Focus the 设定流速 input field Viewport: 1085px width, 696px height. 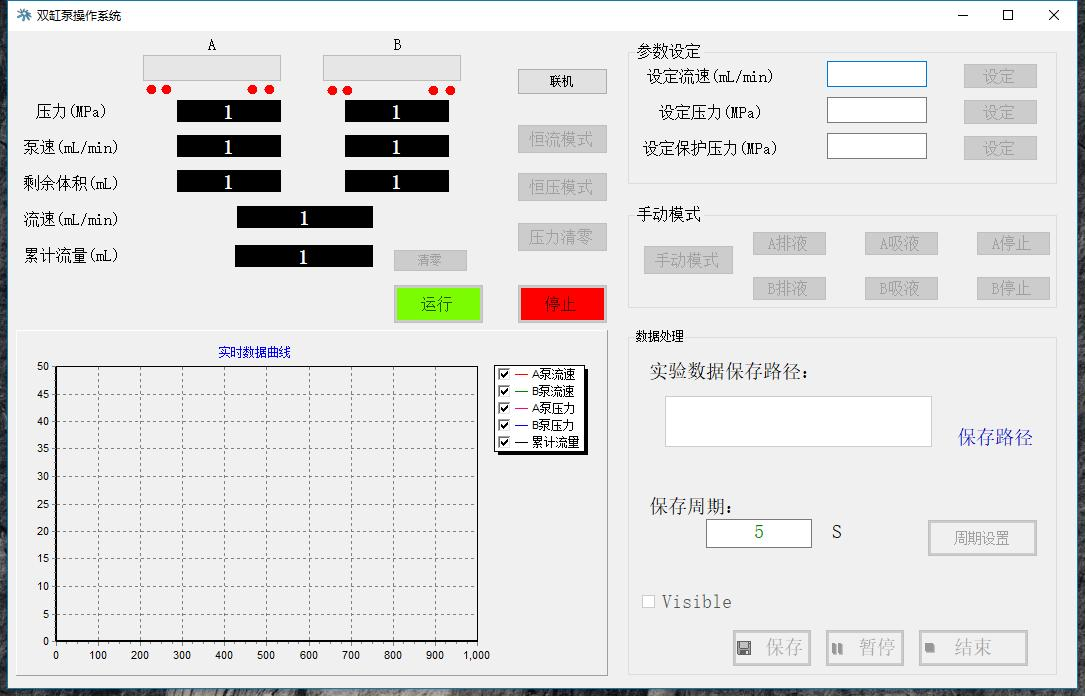tap(877, 74)
